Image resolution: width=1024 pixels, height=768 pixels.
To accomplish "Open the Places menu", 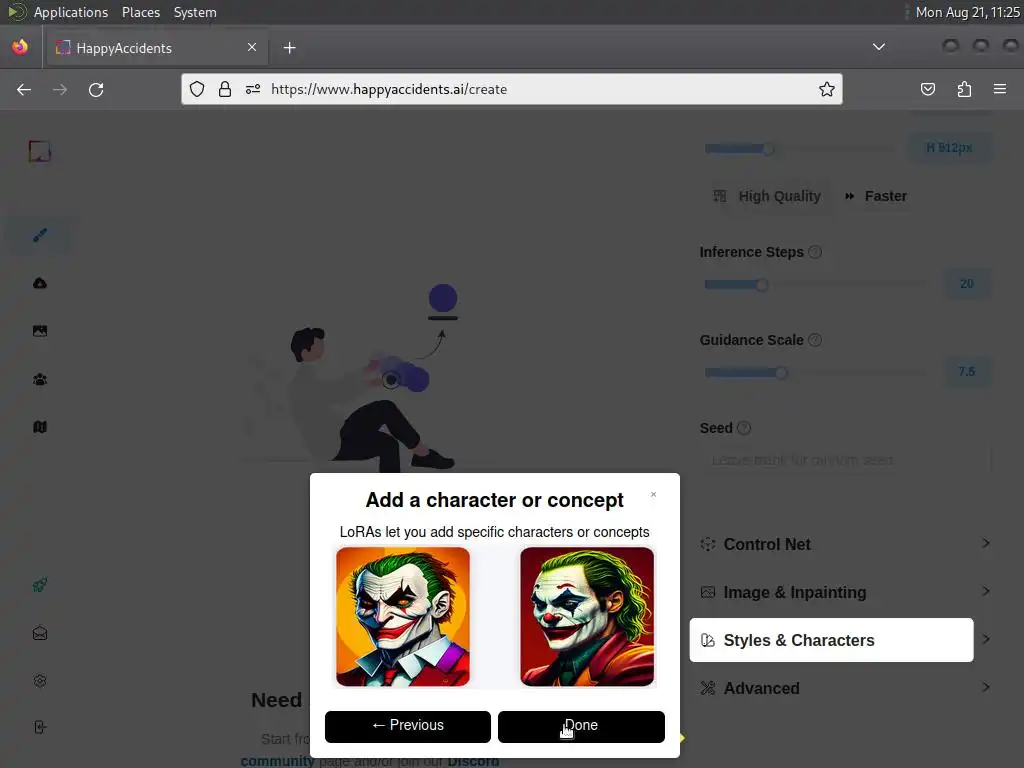I will [x=140, y=12].
